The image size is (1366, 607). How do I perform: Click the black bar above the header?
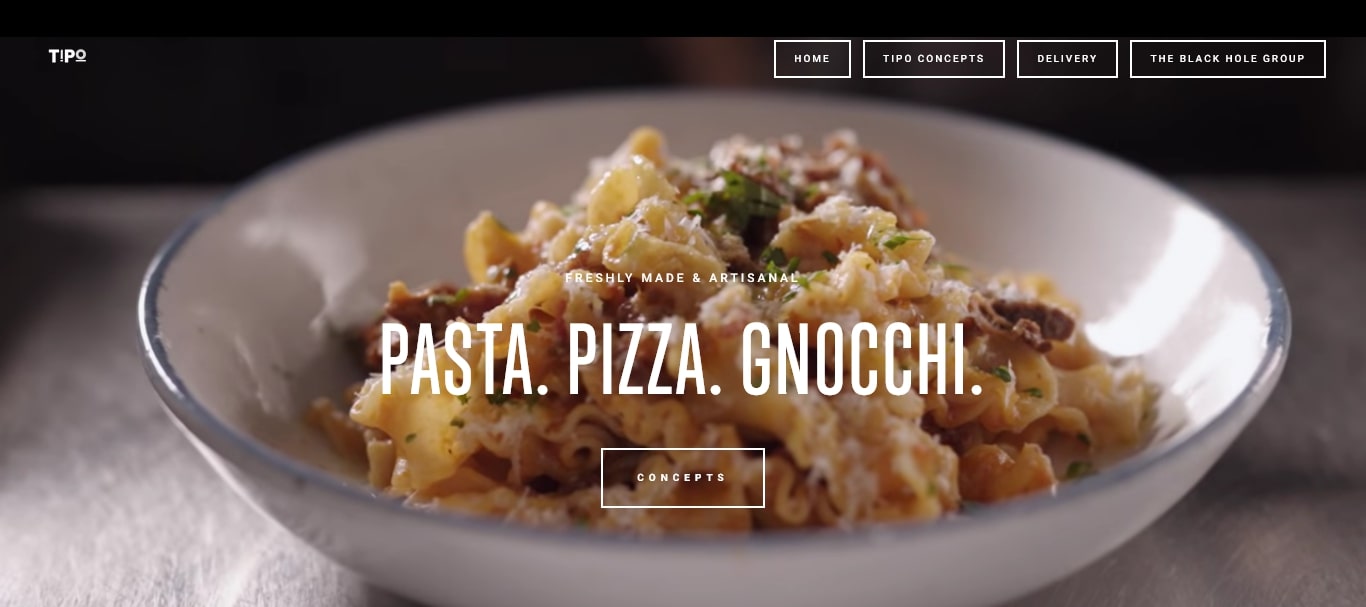tap(683, 18)
